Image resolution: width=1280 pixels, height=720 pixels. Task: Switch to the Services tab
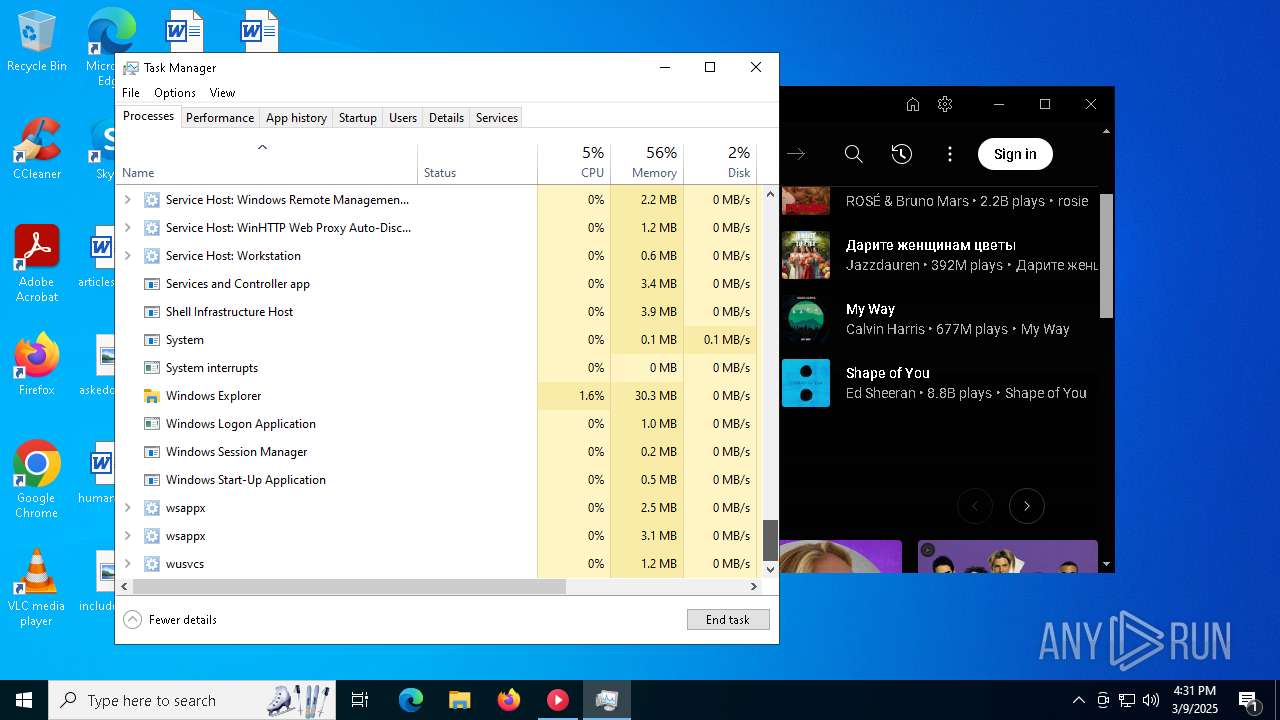(497, 118)
